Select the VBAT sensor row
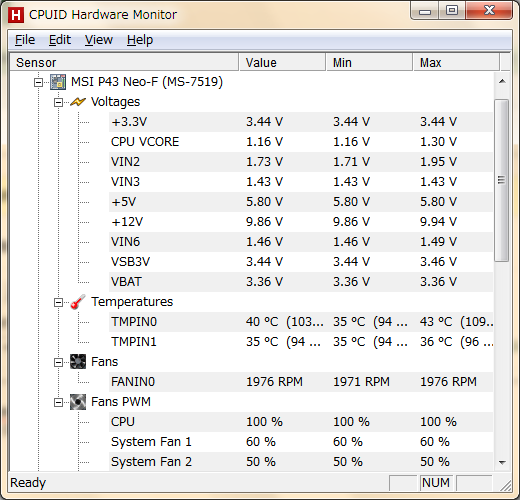Image resolution: width=520 pixels, height=500 pixels. [x=301, y=282]
